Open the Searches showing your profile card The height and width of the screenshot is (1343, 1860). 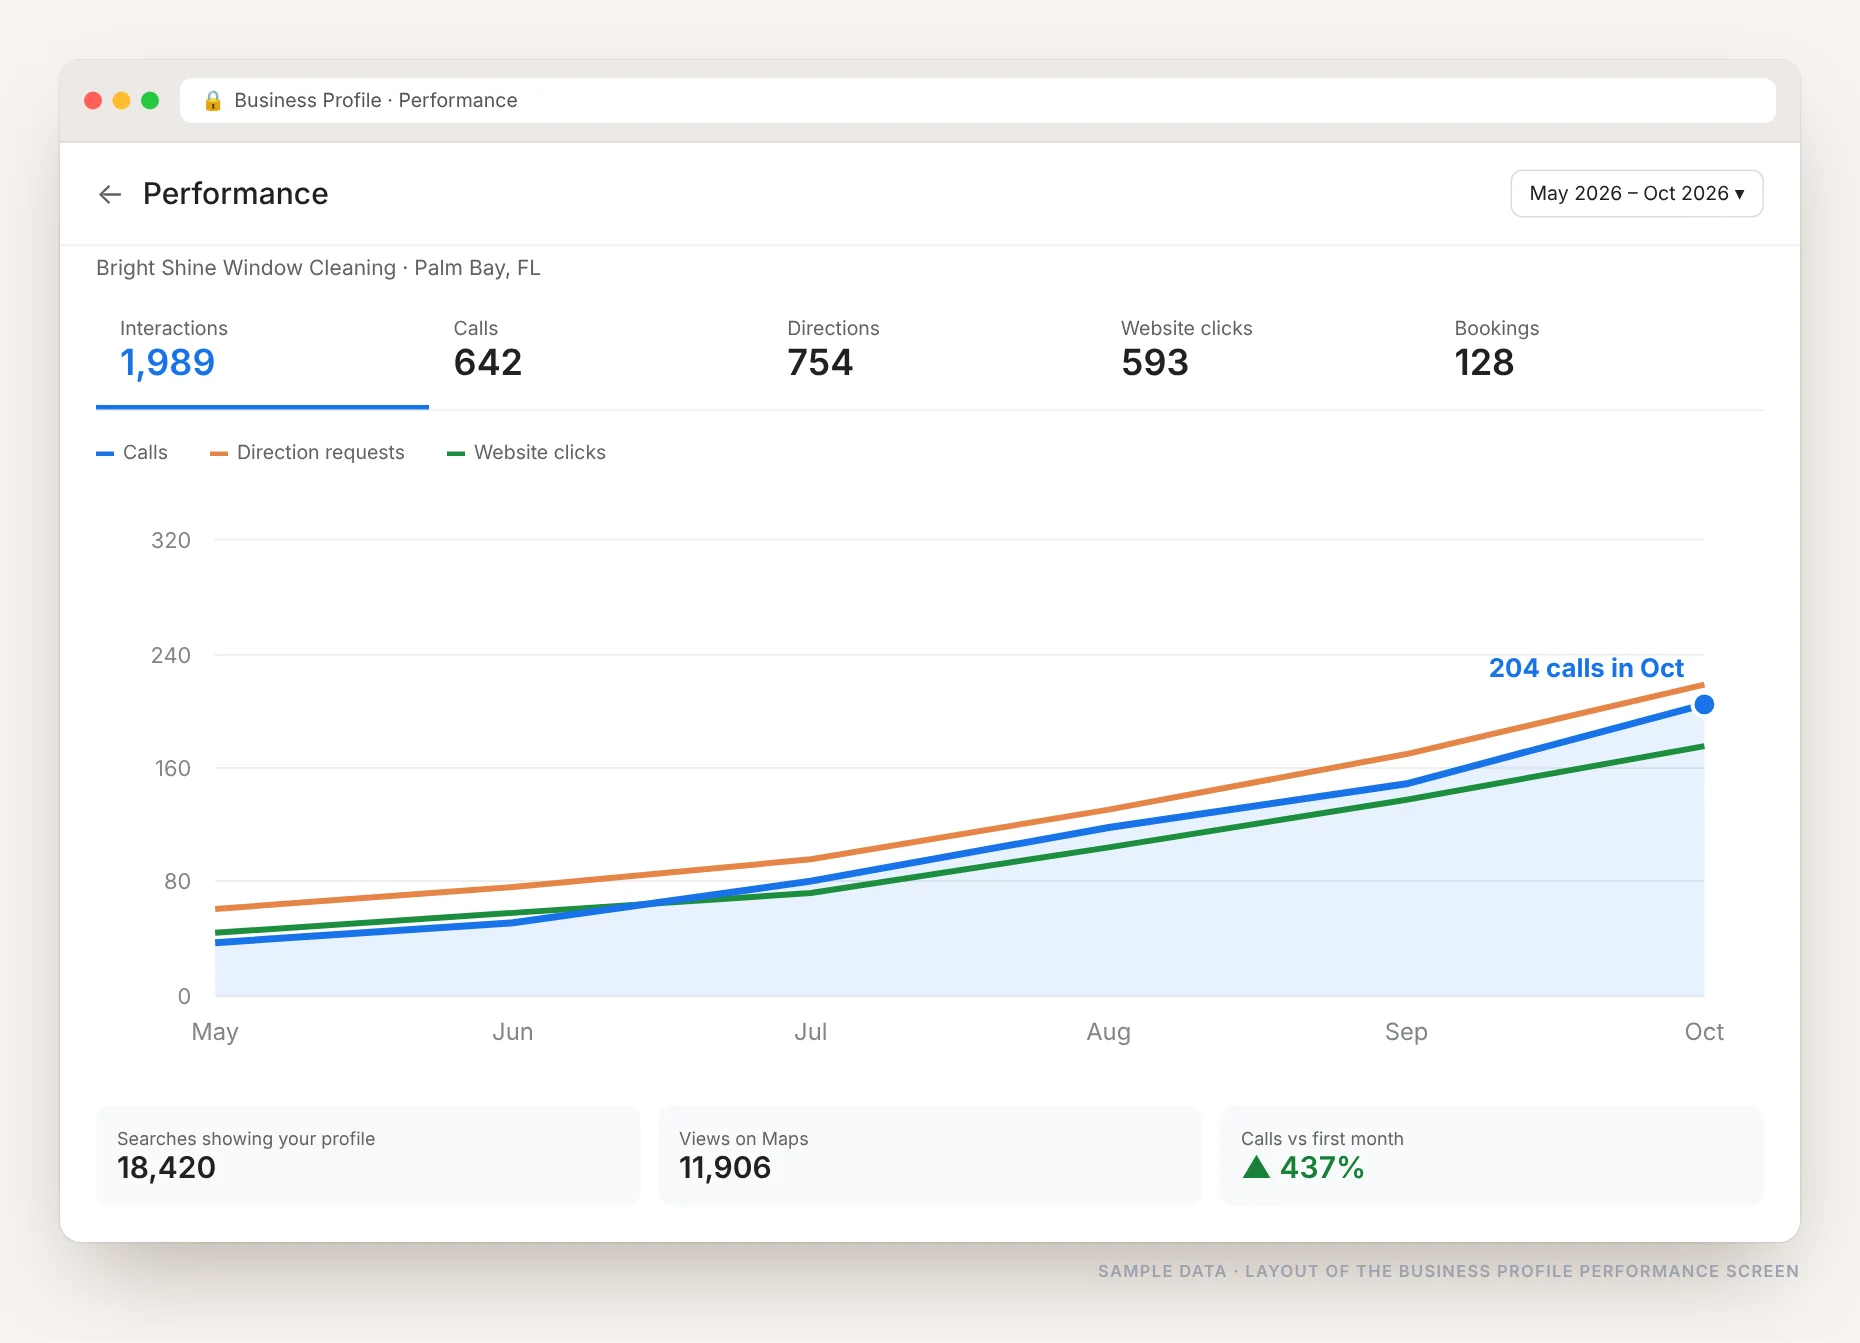[x=368, y=1155]
